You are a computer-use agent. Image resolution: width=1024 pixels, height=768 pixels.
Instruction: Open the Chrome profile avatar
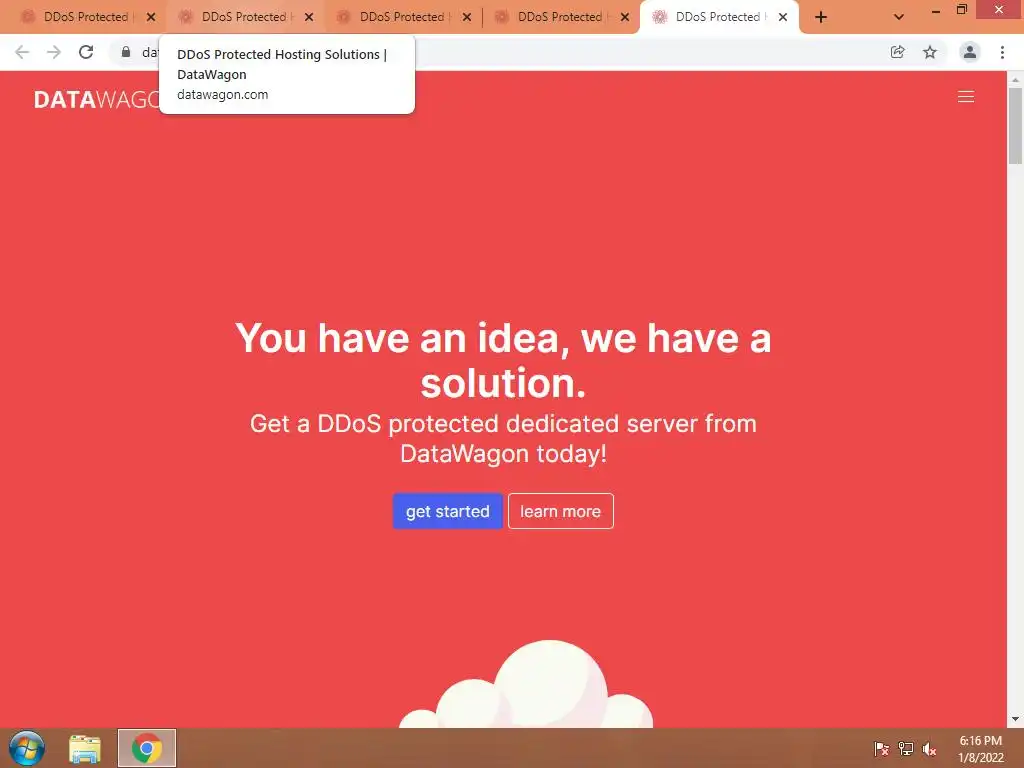(970, 52)
